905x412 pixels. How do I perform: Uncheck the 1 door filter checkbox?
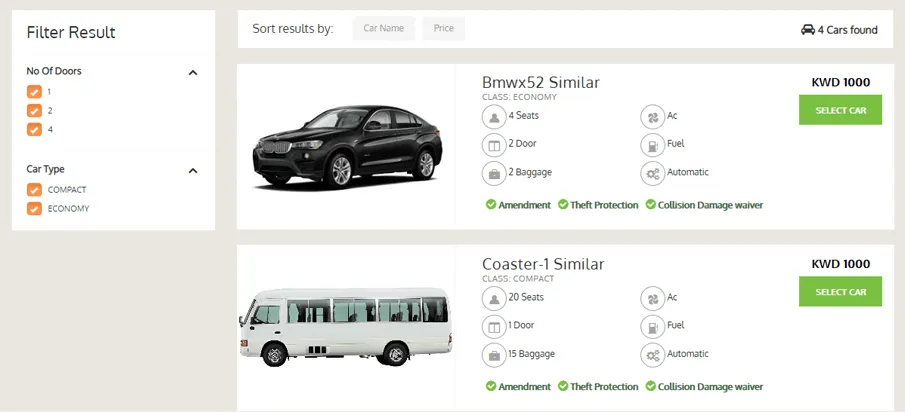point(34,92)
